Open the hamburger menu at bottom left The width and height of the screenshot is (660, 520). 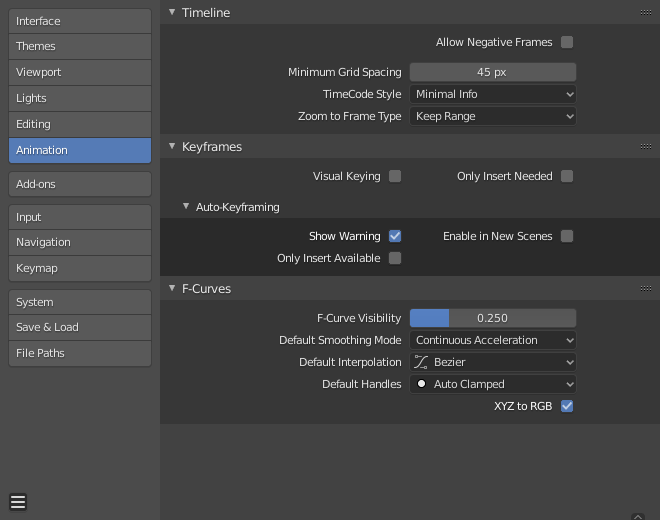[18, 502]
